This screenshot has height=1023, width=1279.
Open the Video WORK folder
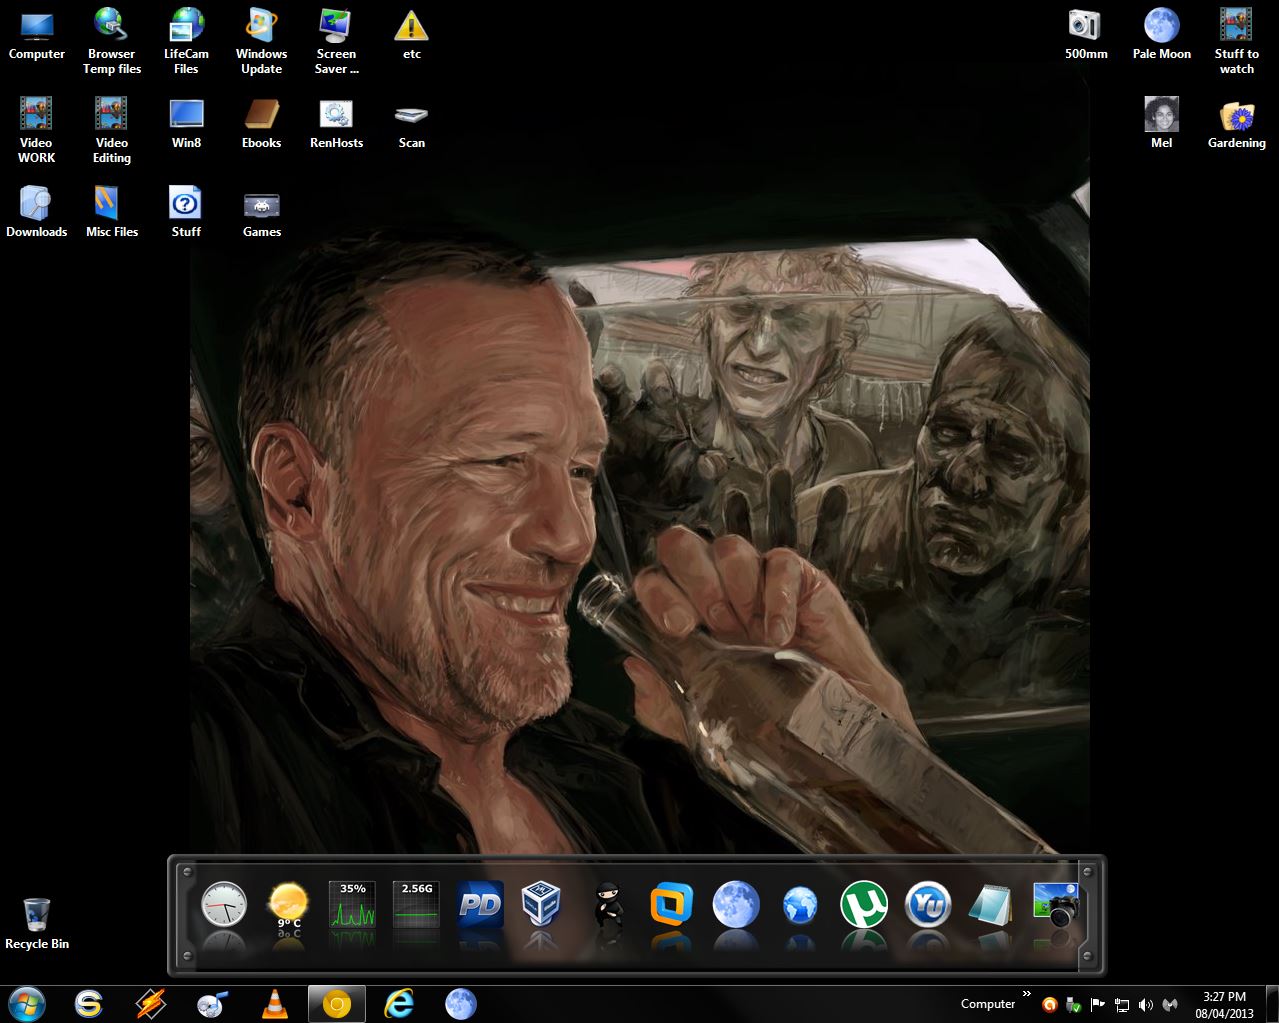(x=36, y=129)
